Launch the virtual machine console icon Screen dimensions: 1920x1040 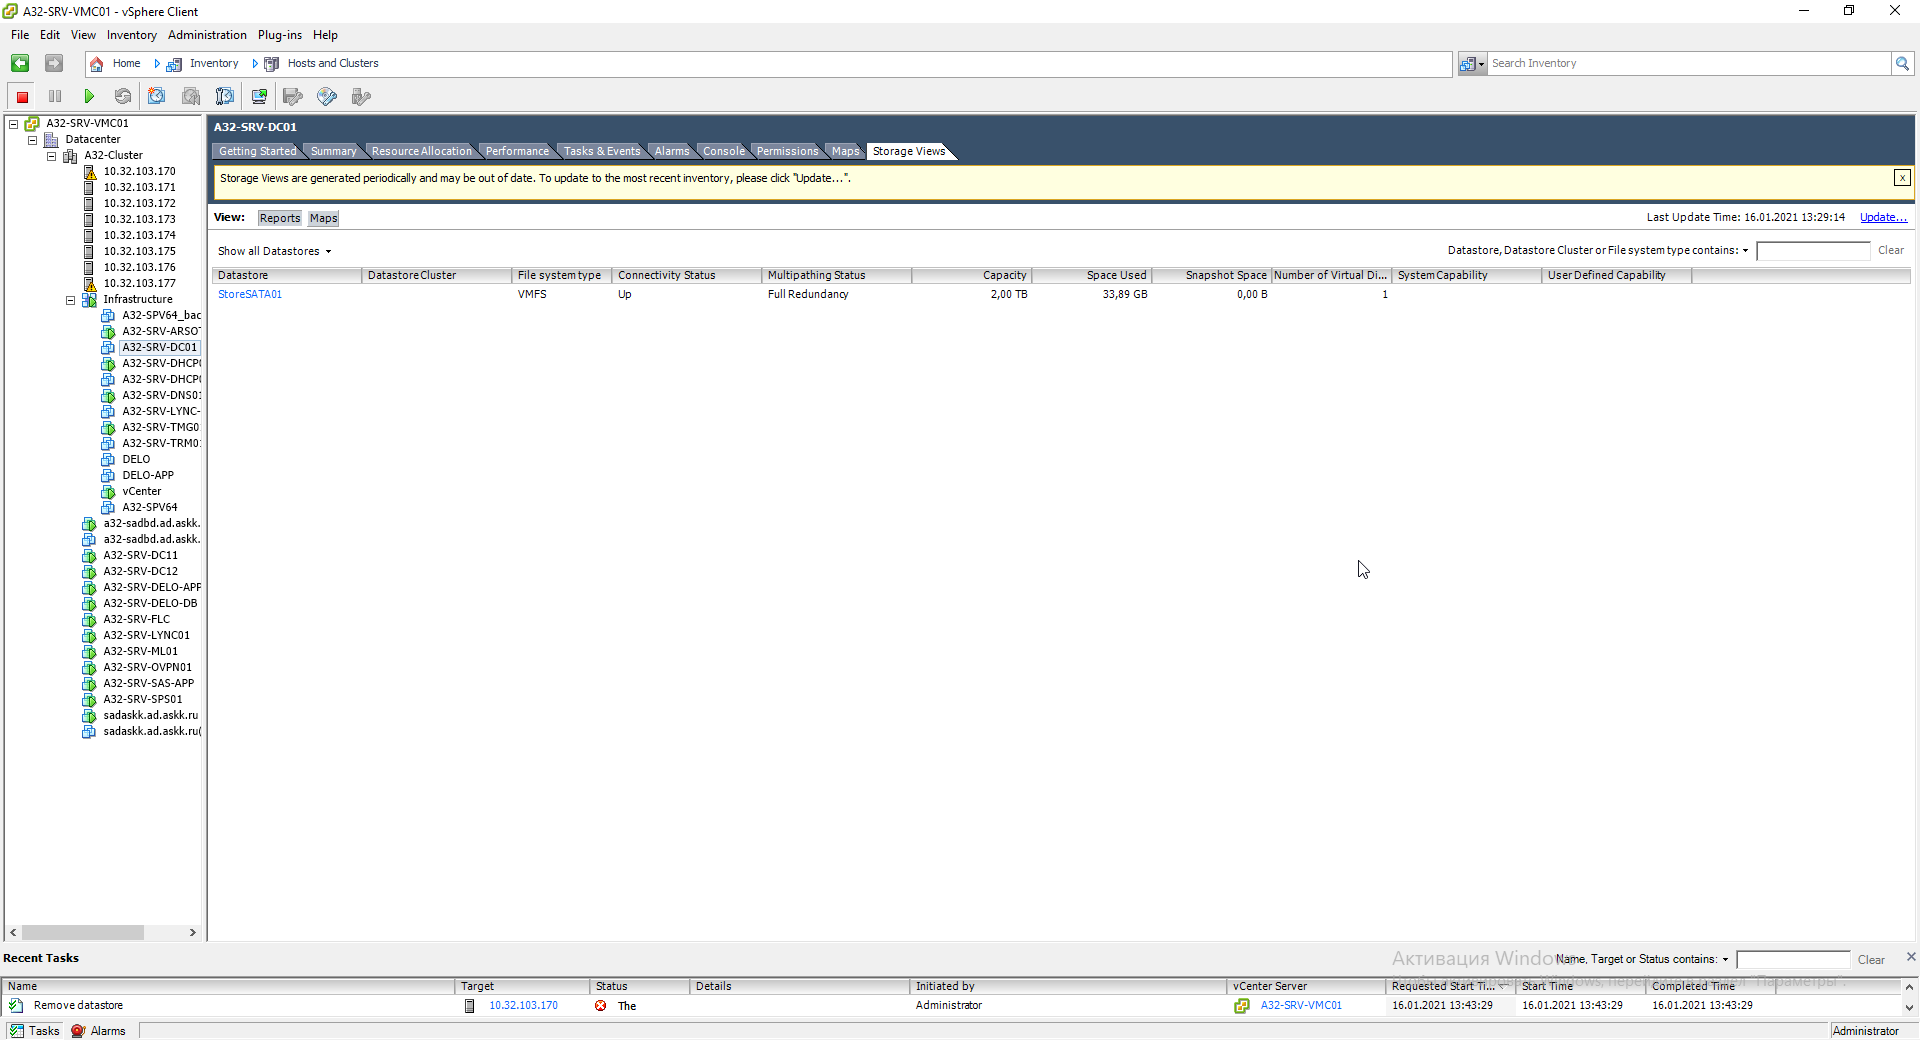point(259,97)
